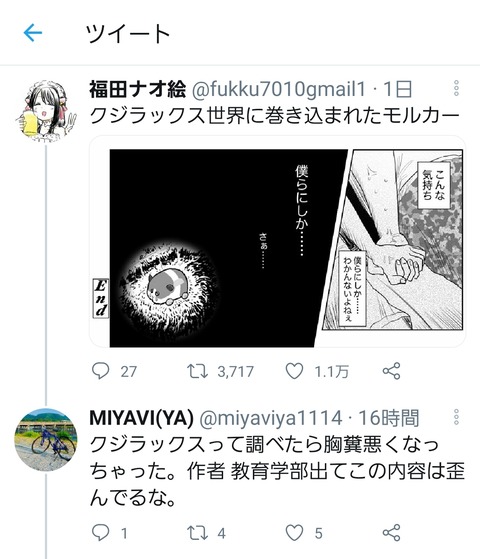Like the tweet with 1.1万 likes
480x559 pixels.
295,371
